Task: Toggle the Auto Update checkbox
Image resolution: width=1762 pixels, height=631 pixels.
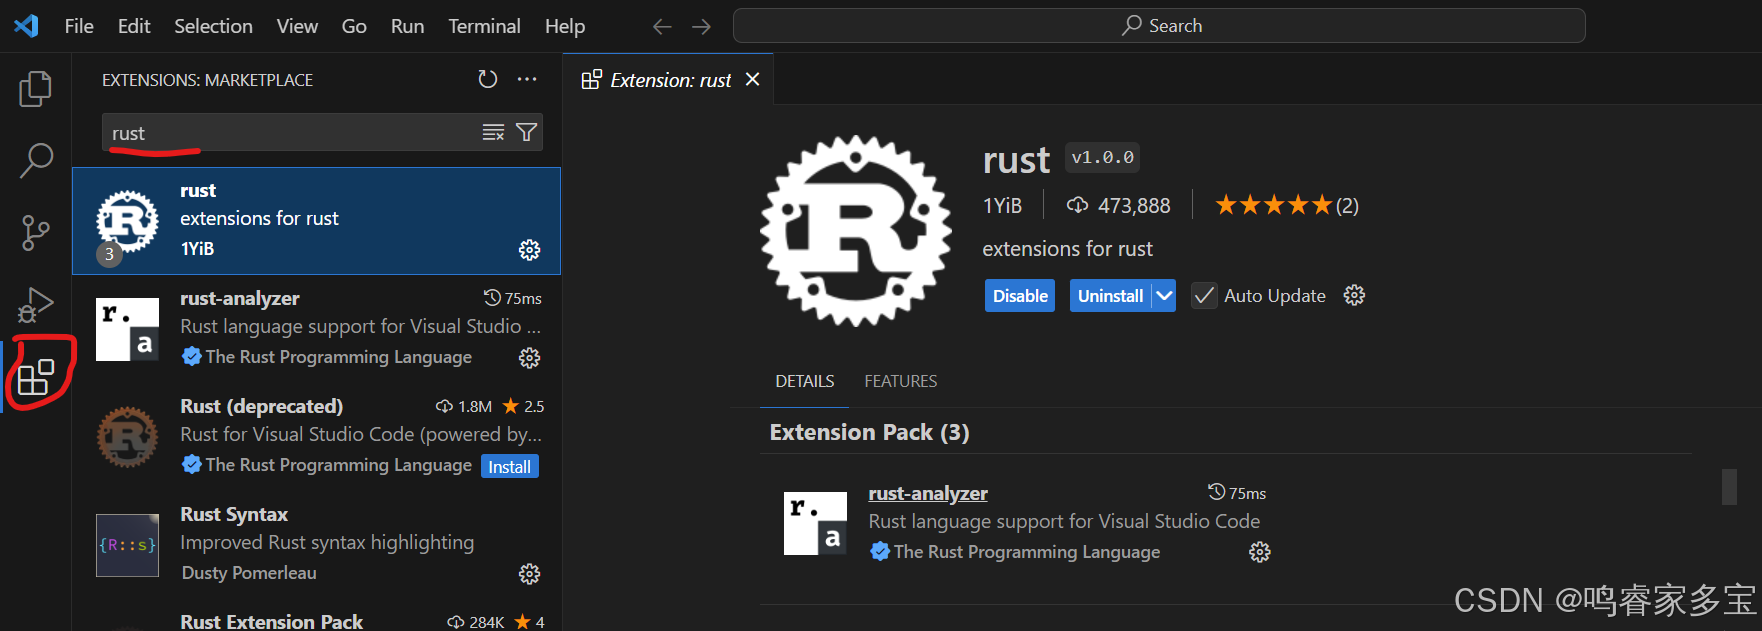Action: (x=1204, y=296)
